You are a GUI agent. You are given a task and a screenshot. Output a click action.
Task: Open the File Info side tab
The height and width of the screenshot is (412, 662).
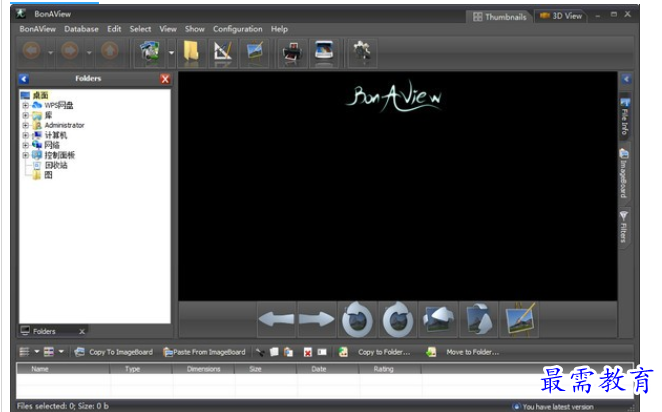[x=625, y=117]
